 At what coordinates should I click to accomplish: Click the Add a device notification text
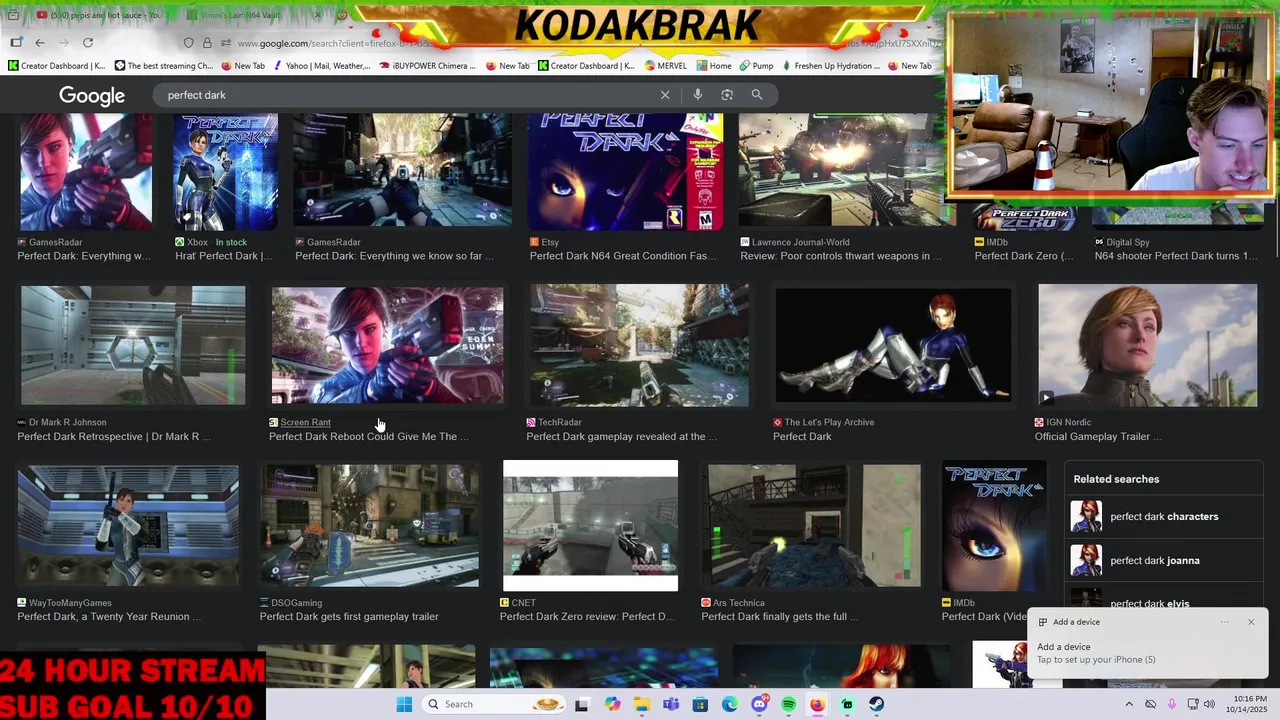click(1096, 652)
